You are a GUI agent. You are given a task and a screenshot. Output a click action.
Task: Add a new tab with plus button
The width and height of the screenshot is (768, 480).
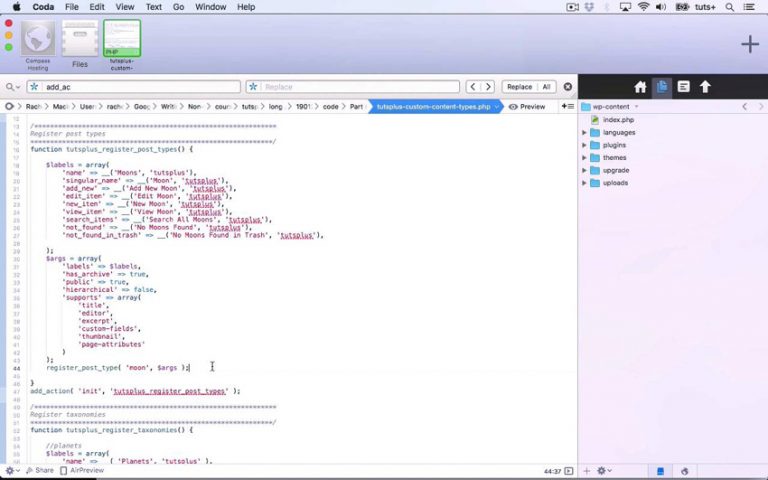point(749,44)
